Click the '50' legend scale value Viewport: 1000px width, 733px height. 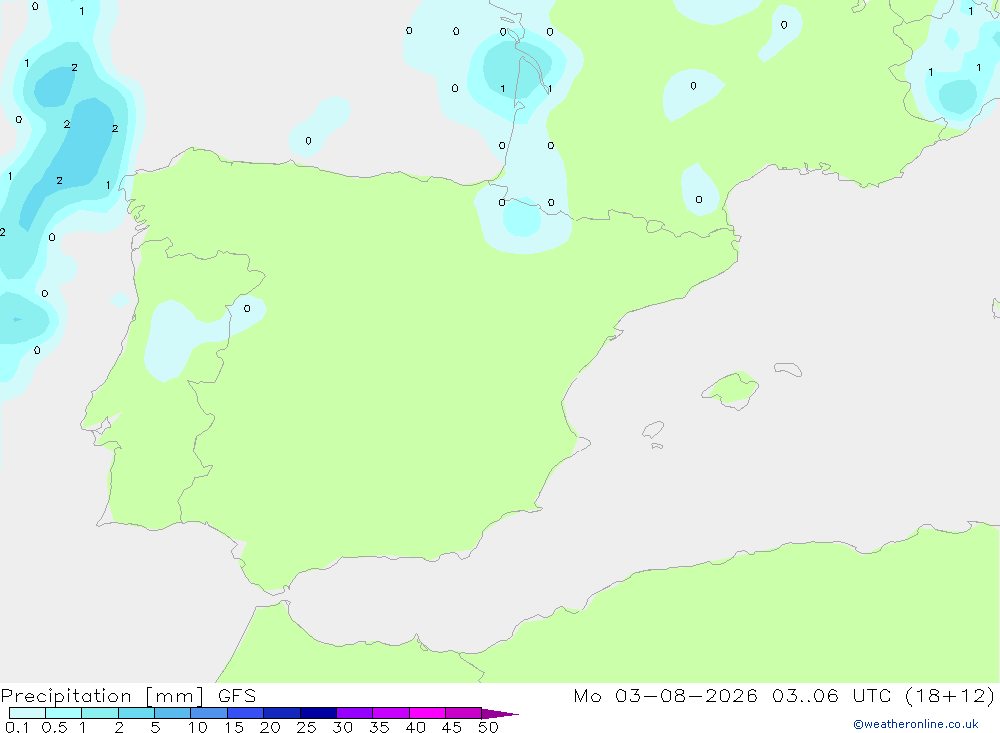(x=488, y=727)
